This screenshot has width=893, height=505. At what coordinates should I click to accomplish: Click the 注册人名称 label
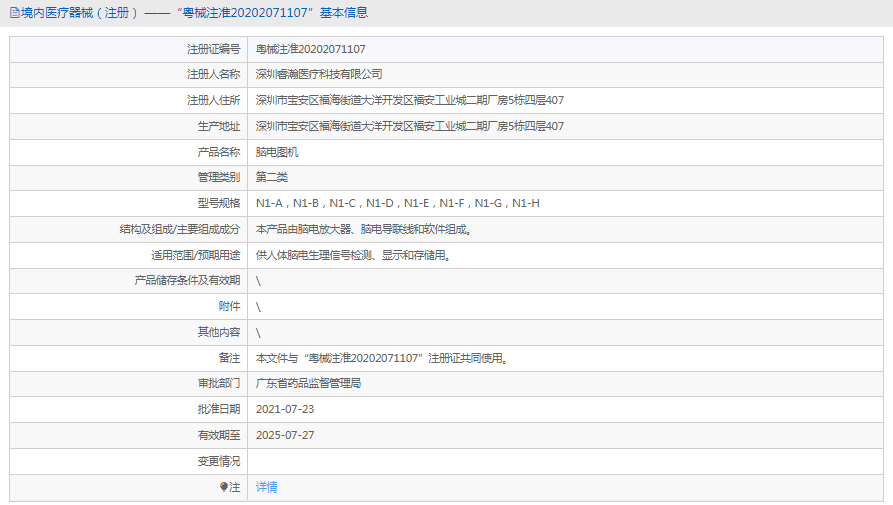pos(214,75)
